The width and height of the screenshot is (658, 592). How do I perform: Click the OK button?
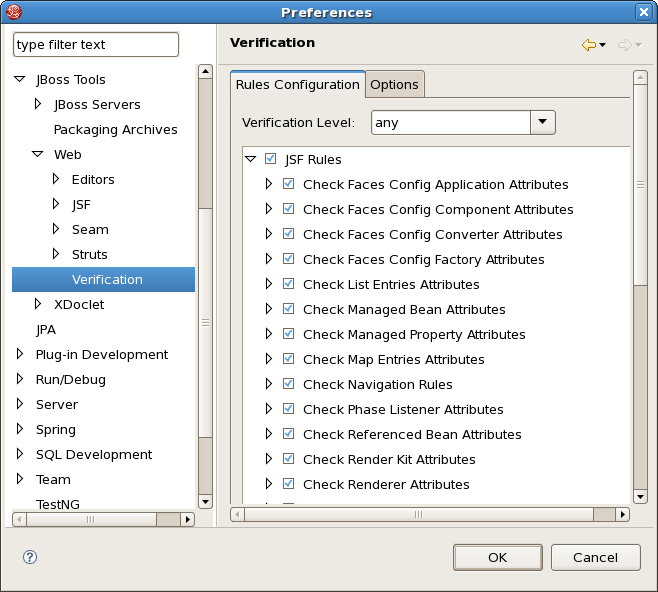click(x=498, y=557)
